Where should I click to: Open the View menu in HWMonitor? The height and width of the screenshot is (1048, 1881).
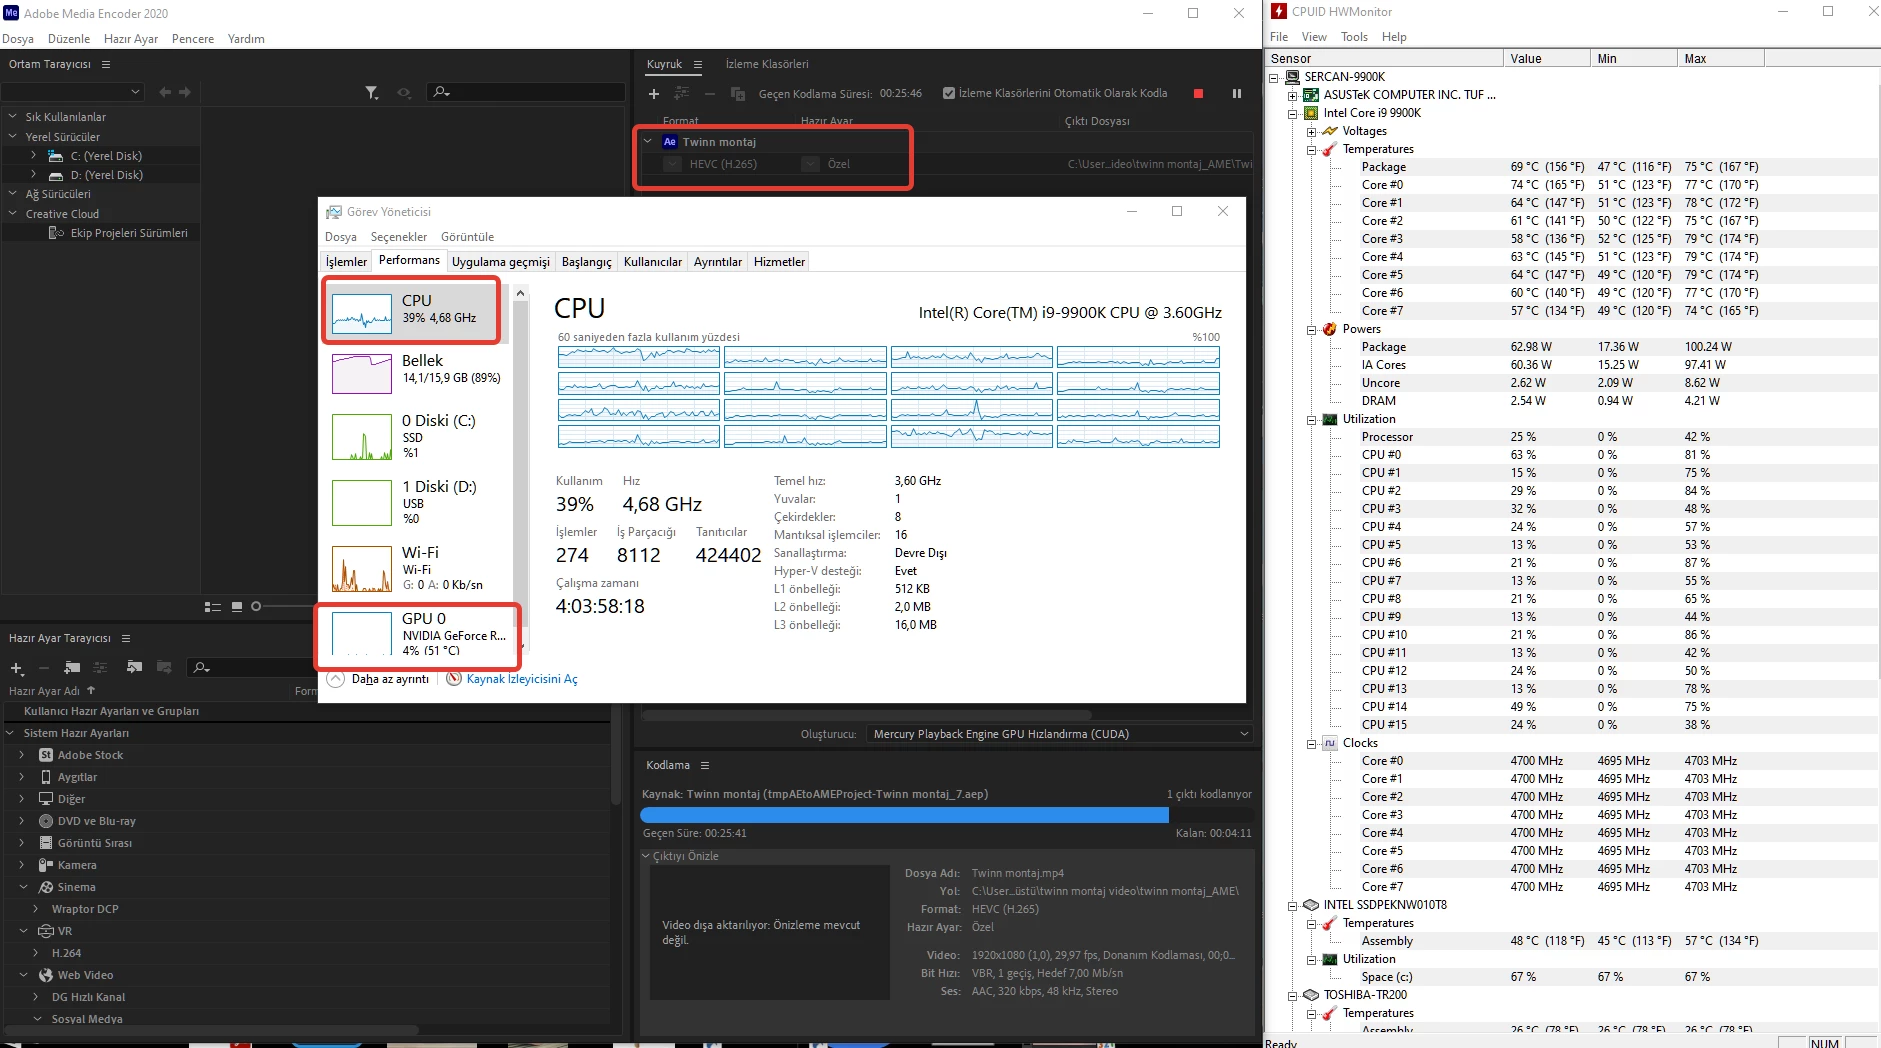coord(1314,37)
